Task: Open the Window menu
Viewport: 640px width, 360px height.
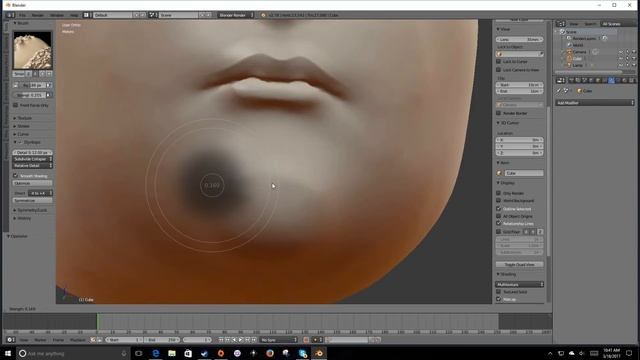Action: [57, 15]
